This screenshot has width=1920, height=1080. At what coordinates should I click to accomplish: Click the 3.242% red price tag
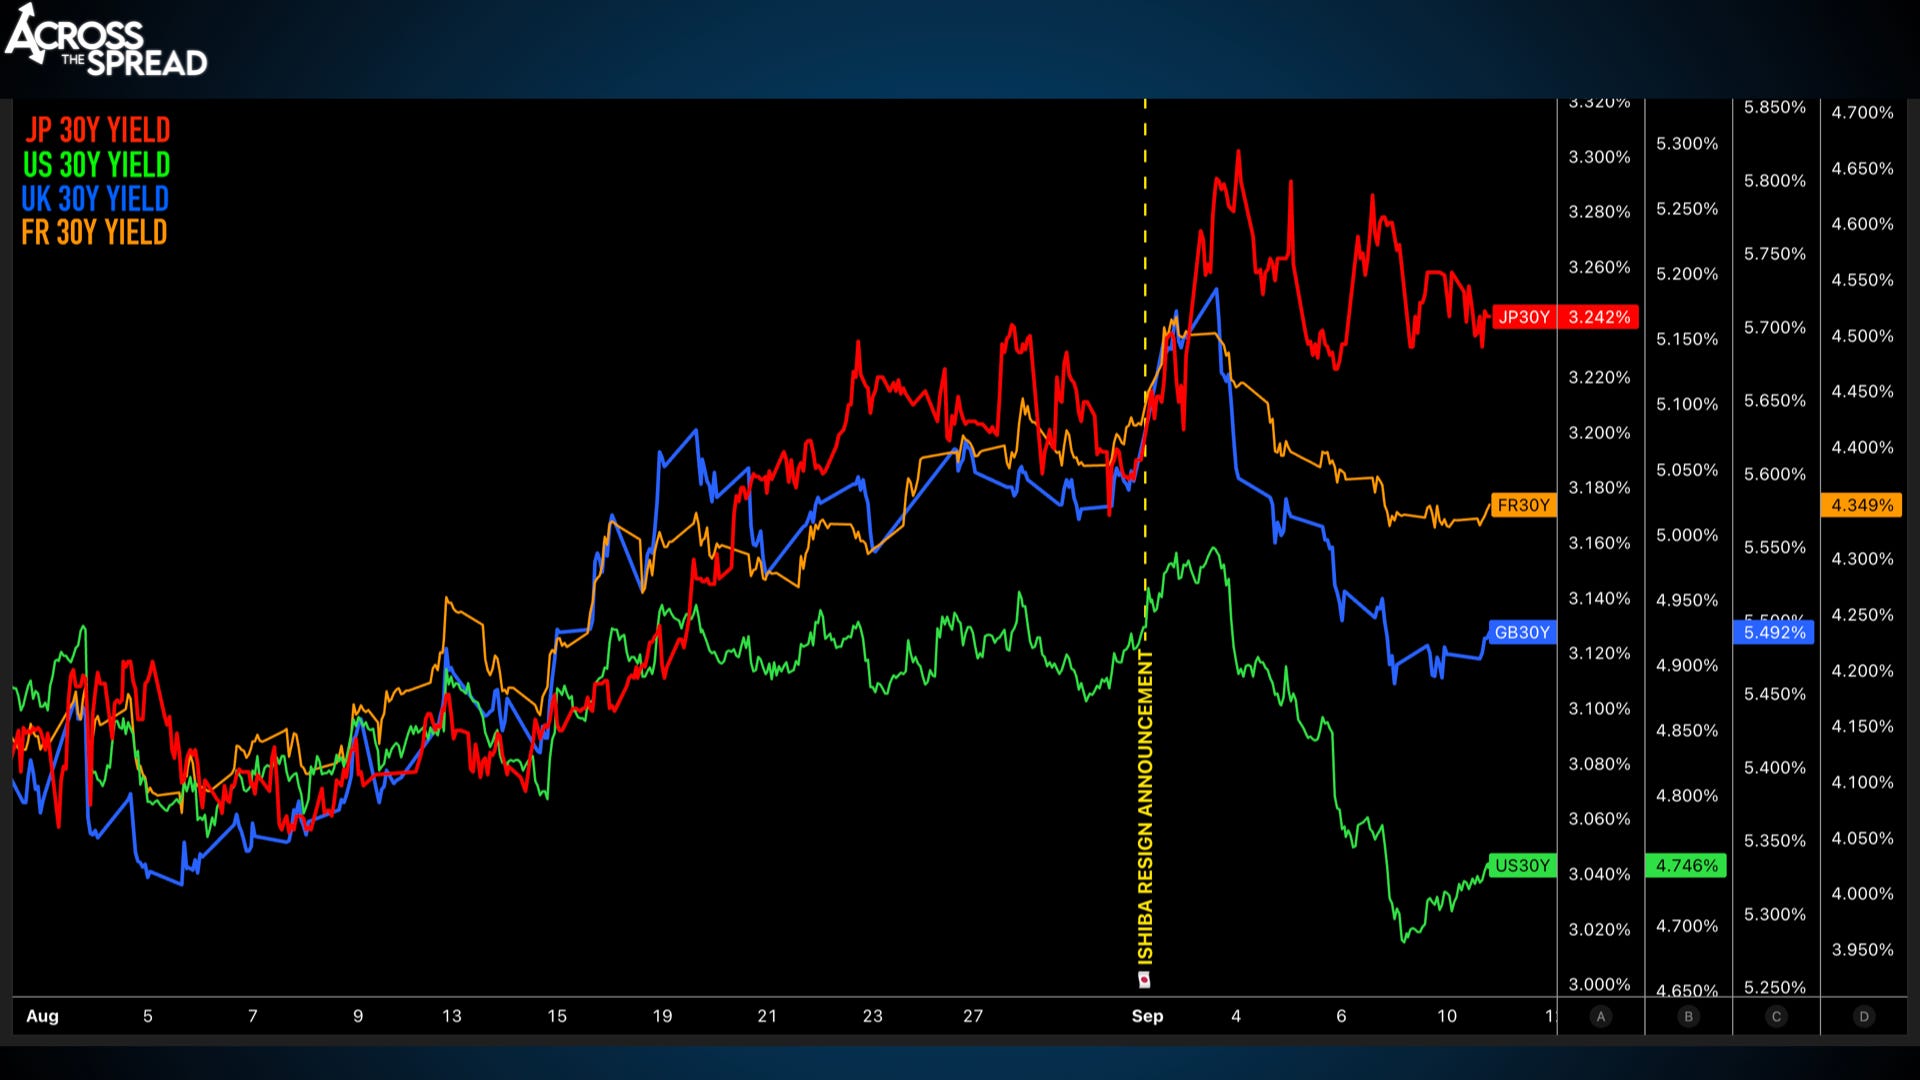tap(1599, 317)
